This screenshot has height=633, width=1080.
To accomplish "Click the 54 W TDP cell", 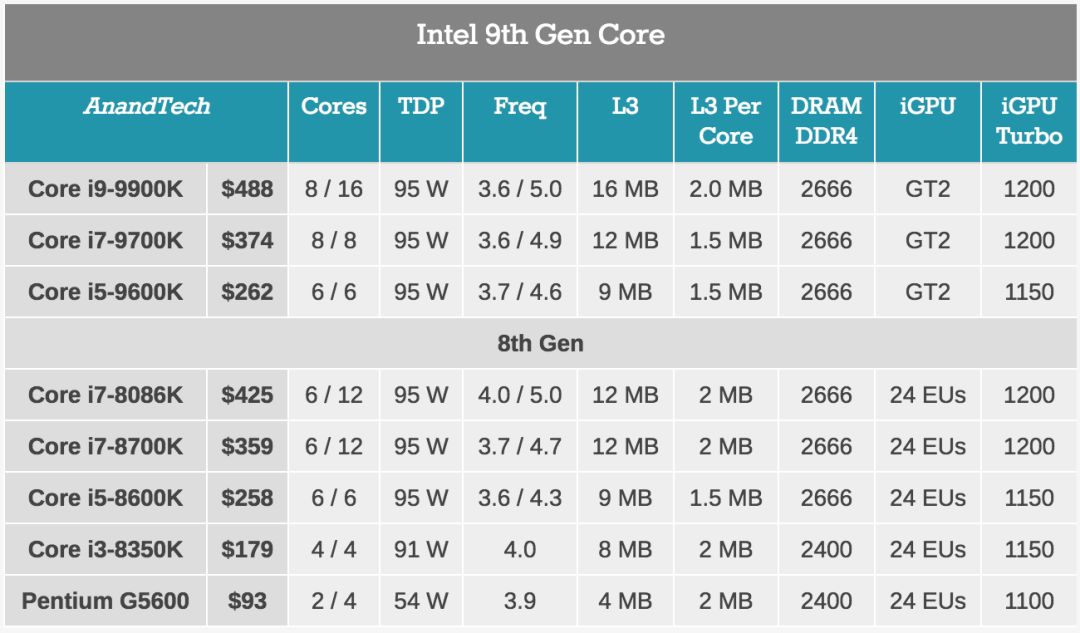I will [421, 602].
